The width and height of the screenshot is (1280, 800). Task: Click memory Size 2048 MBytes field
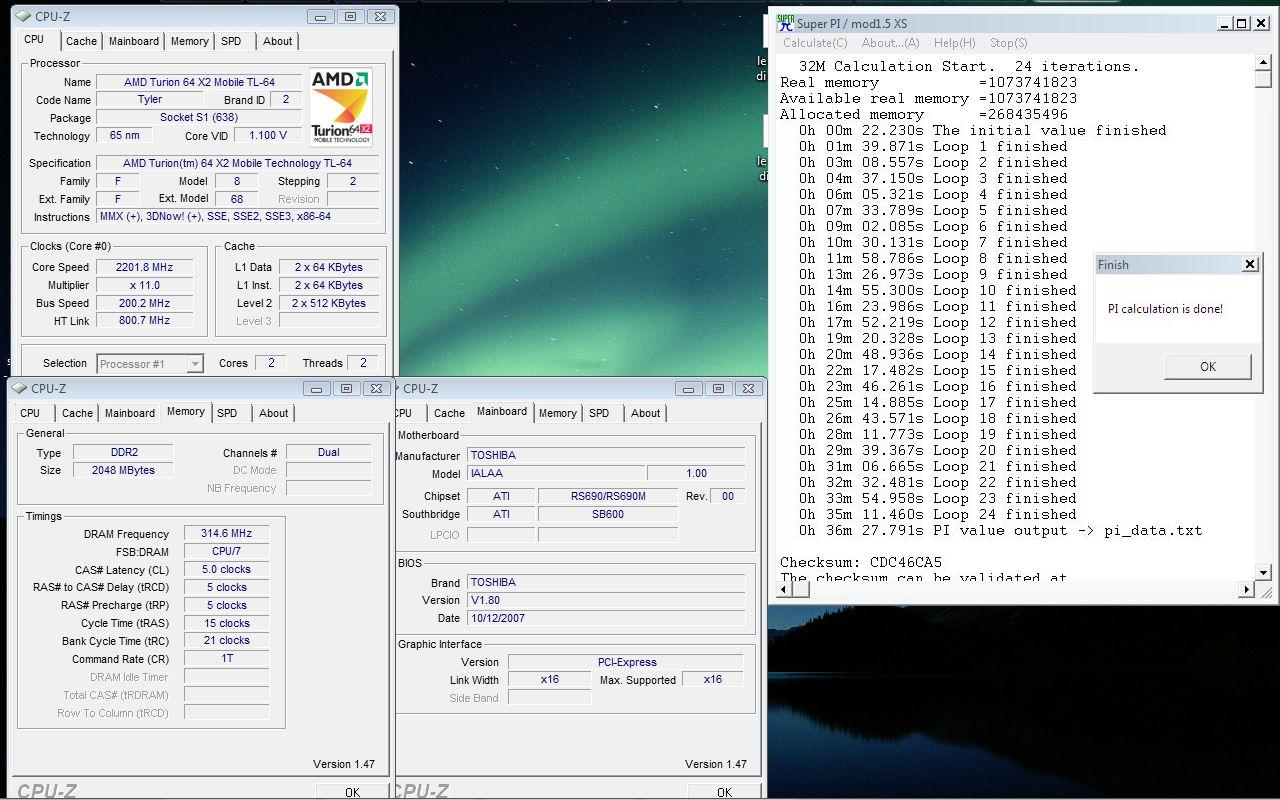click(124, 470)
